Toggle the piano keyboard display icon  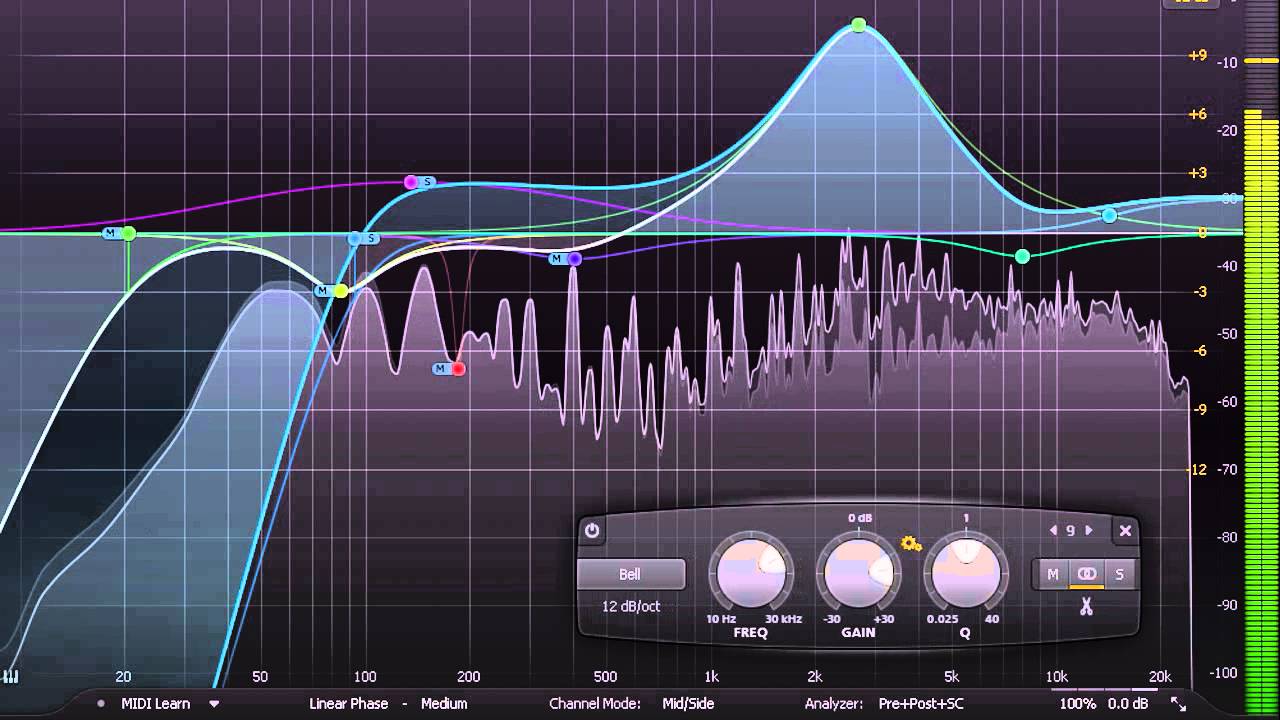tap(11, 677)
